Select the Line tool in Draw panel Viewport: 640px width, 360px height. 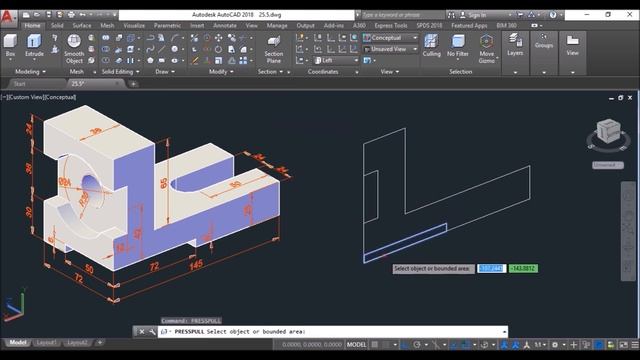(162, 49)
